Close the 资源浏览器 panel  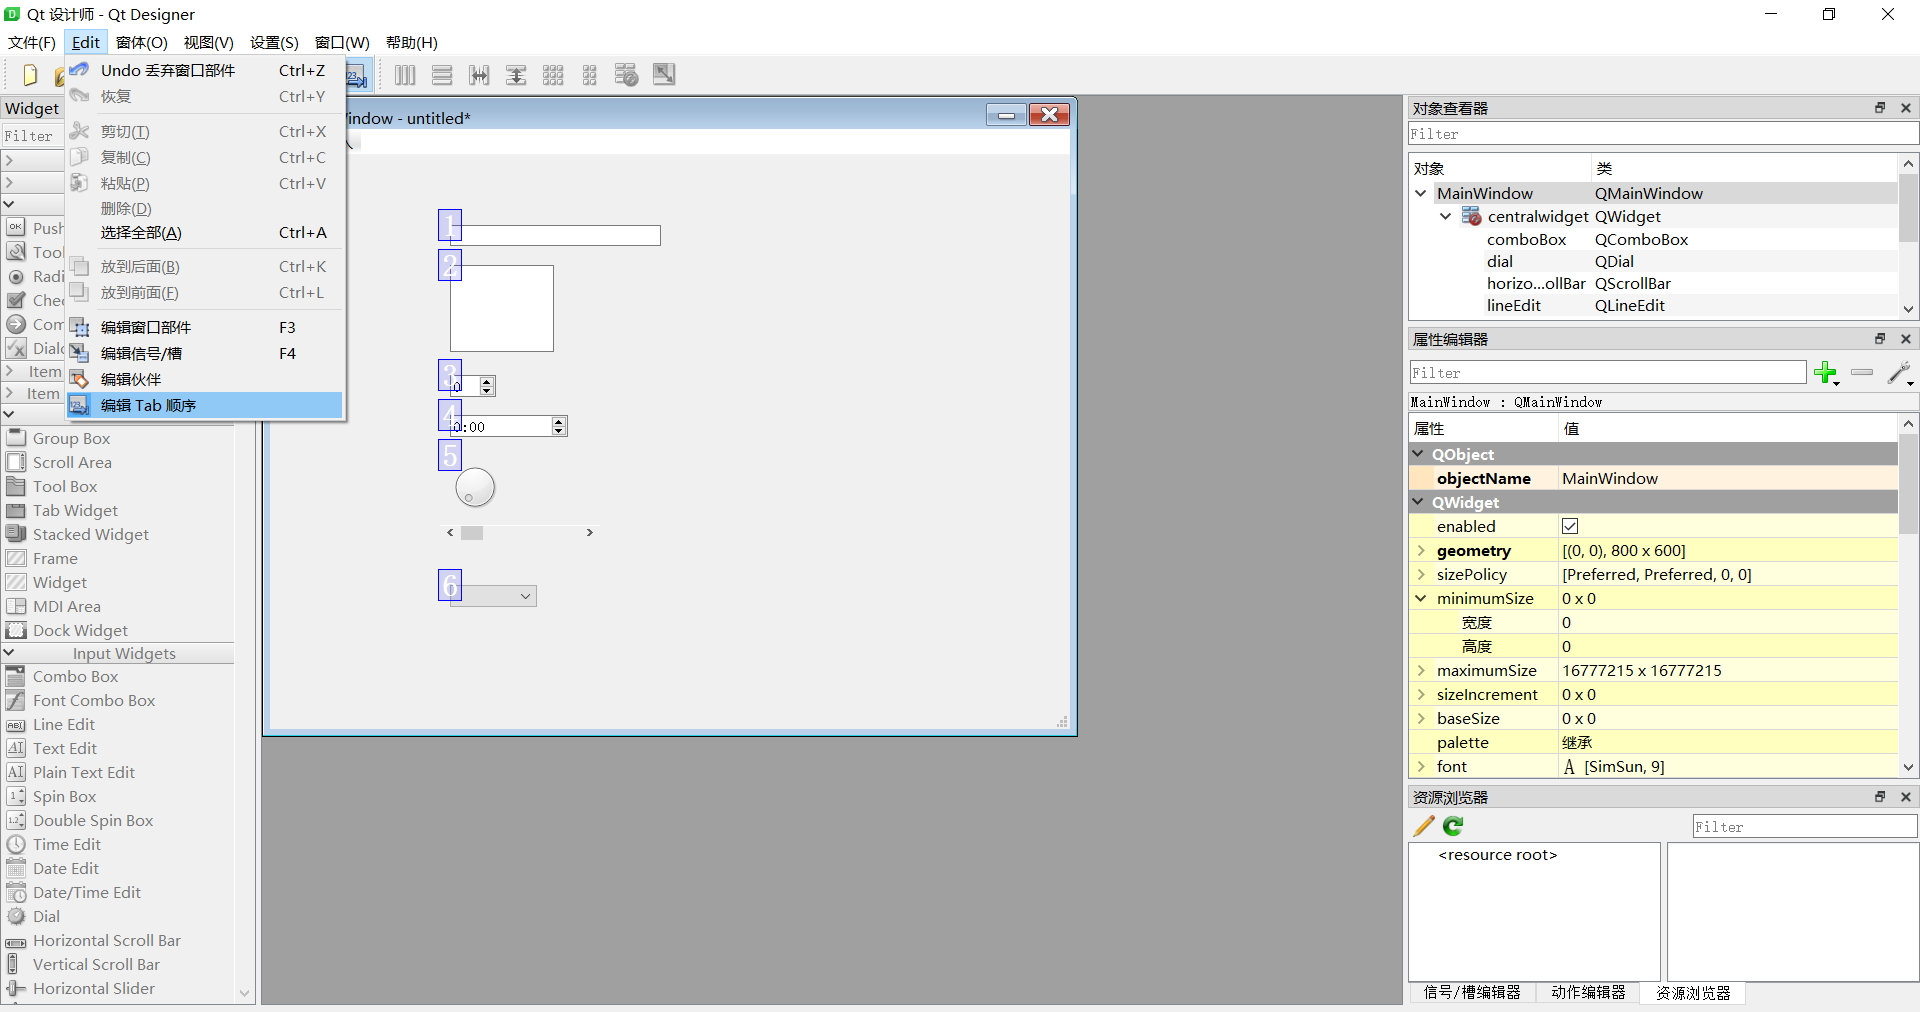point(1906,797)
